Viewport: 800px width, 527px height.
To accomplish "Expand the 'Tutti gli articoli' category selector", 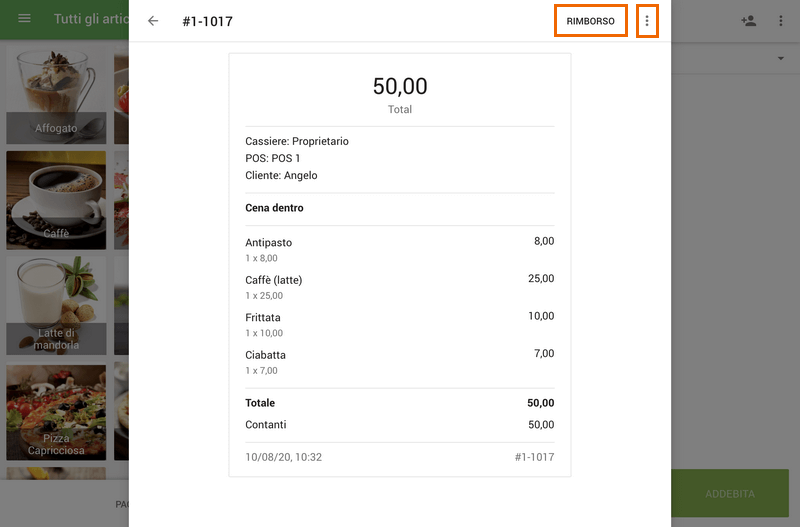I will pos(90,20).
